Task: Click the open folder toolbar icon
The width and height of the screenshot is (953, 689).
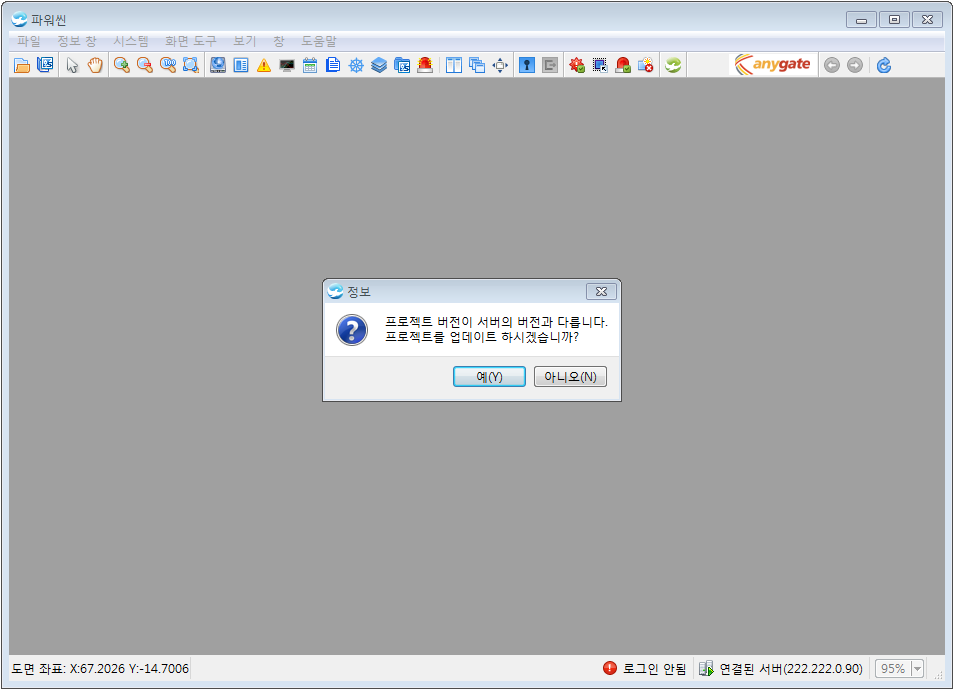Action: coord(22,65)
